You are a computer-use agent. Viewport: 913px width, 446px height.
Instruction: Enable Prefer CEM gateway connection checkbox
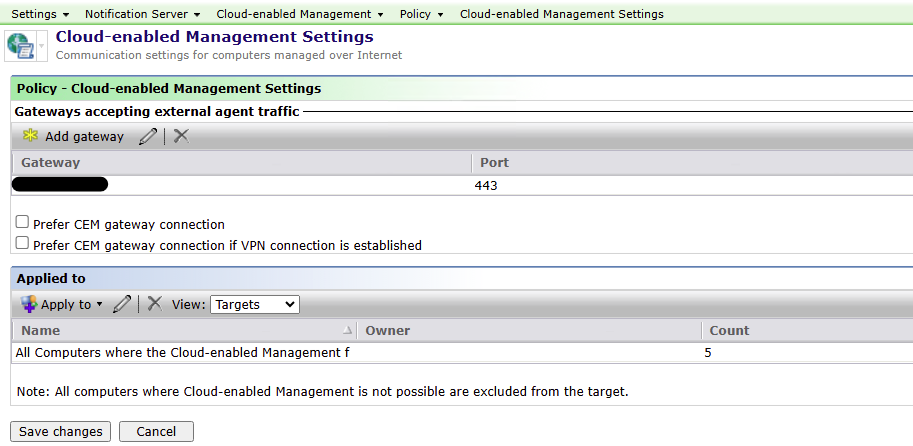[23, 223]
